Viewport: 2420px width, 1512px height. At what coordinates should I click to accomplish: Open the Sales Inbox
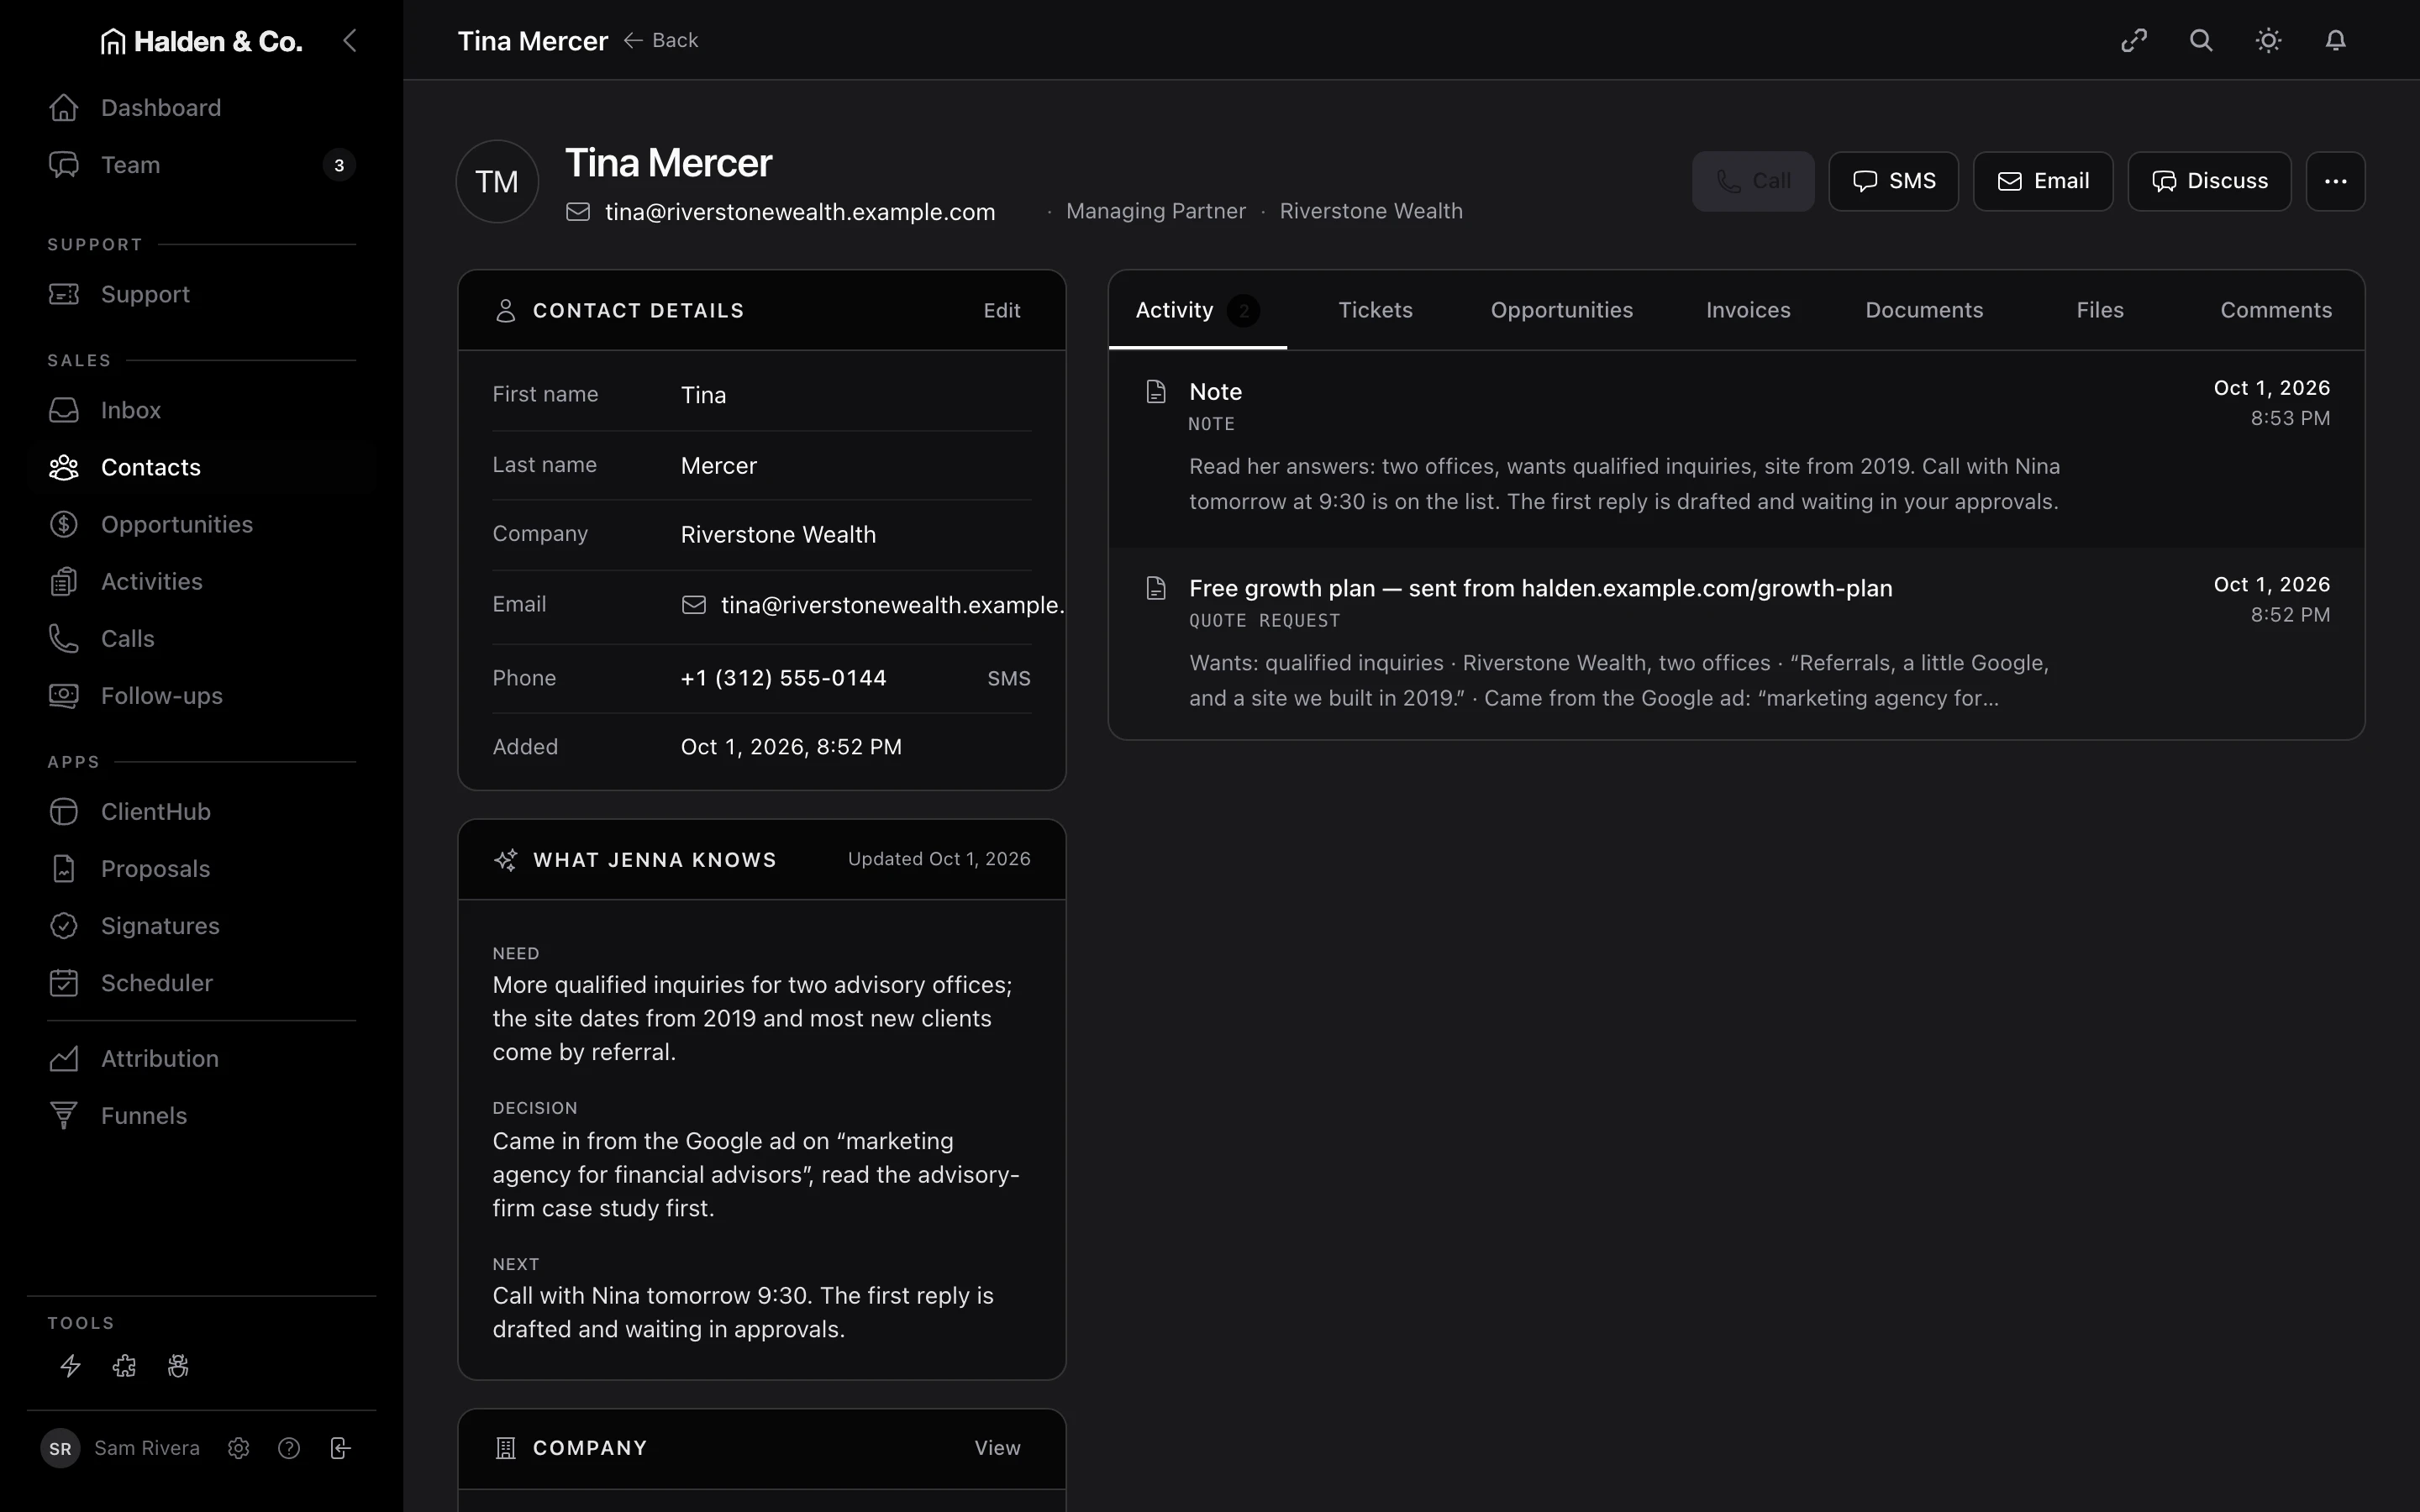coord(201,410)
